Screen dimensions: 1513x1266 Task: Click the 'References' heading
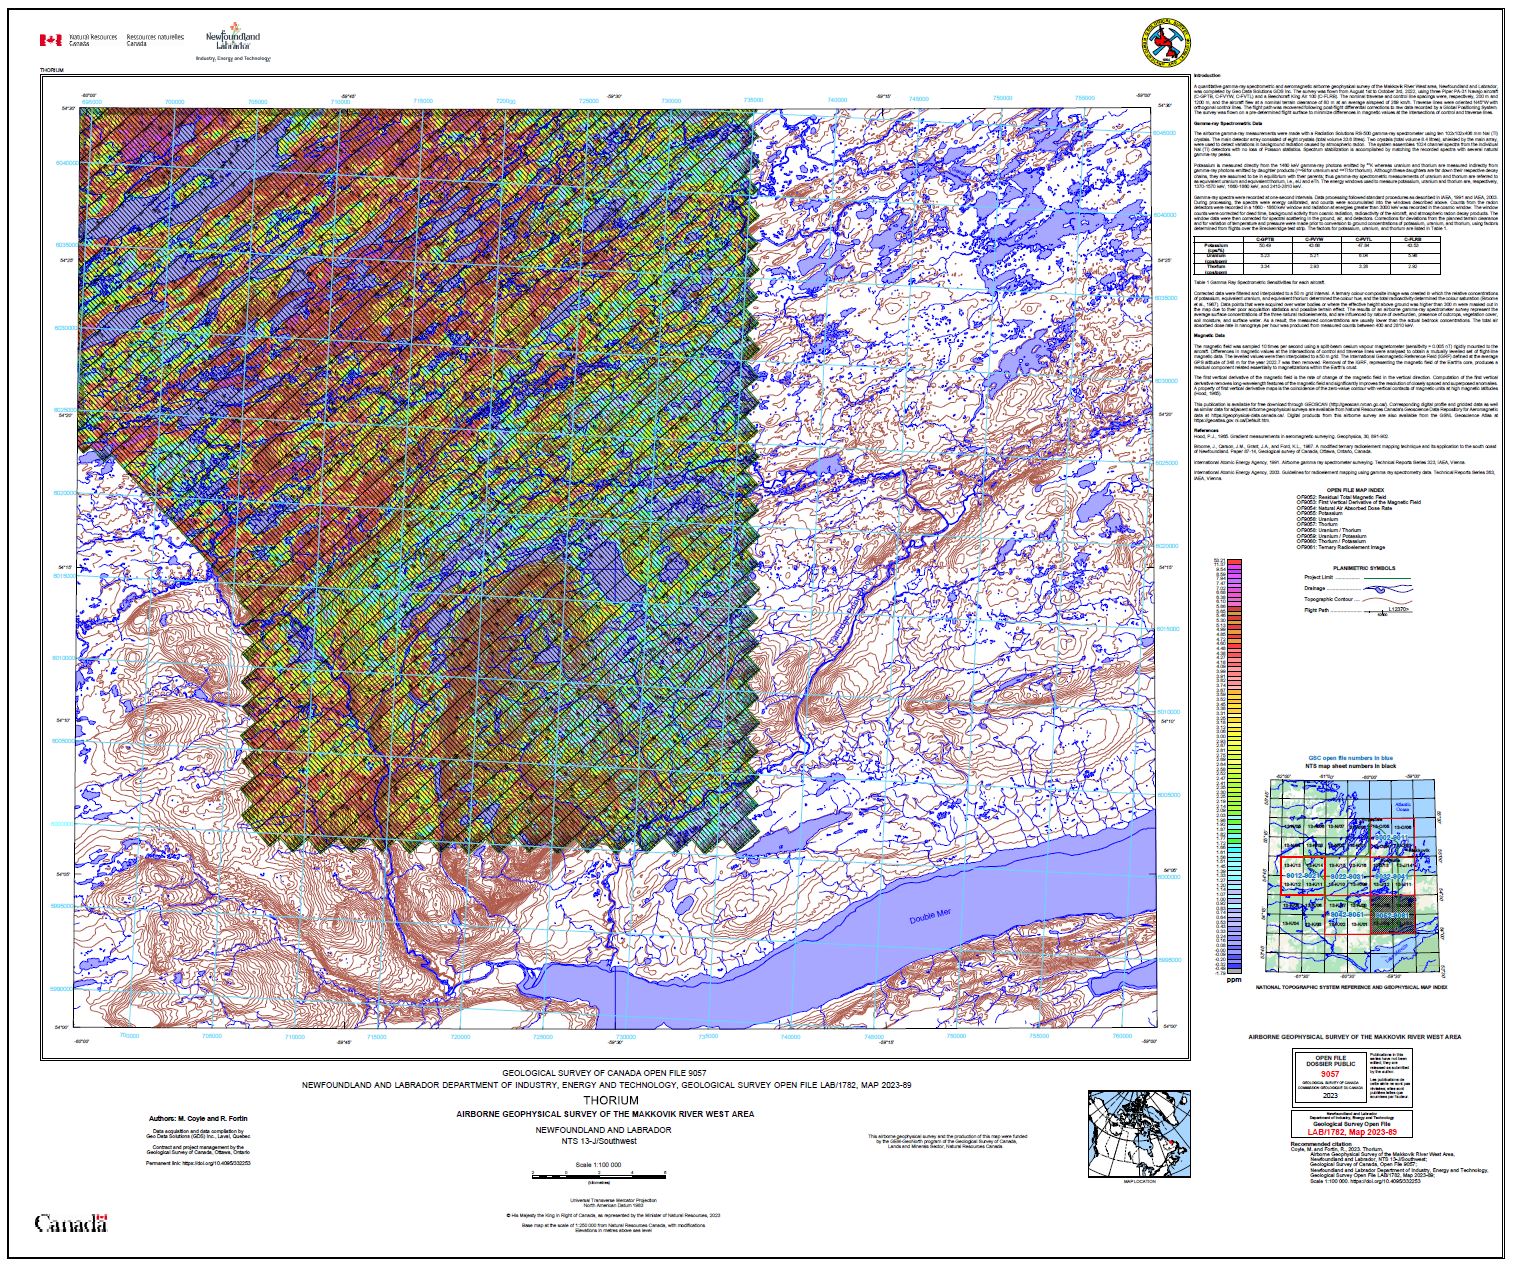pos(1206,432)
